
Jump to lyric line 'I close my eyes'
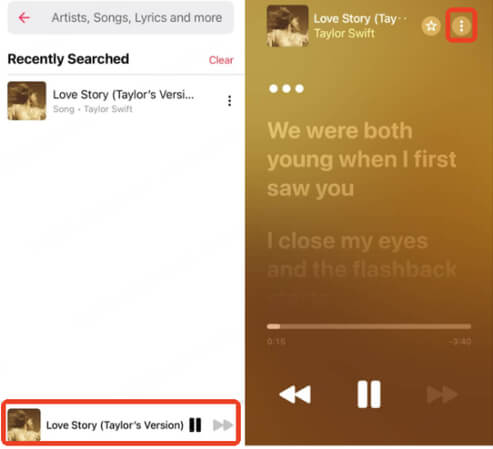click(362, 255)
